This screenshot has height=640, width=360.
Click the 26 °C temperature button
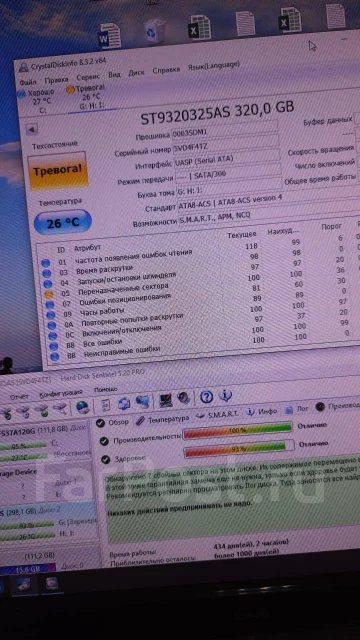62,223
